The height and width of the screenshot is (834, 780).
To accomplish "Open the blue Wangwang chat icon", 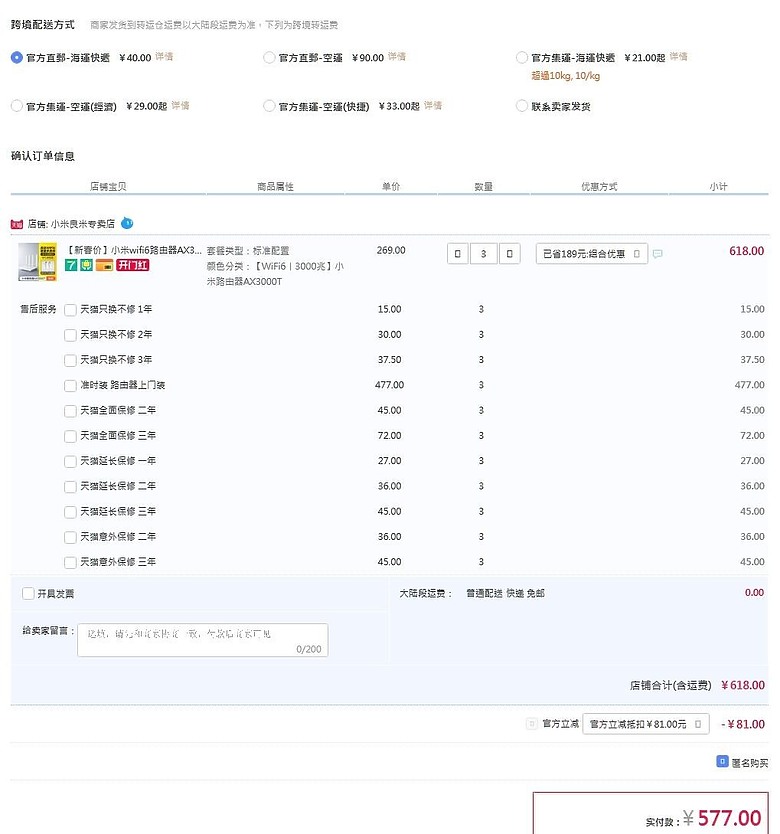I will tap(127, 223).
